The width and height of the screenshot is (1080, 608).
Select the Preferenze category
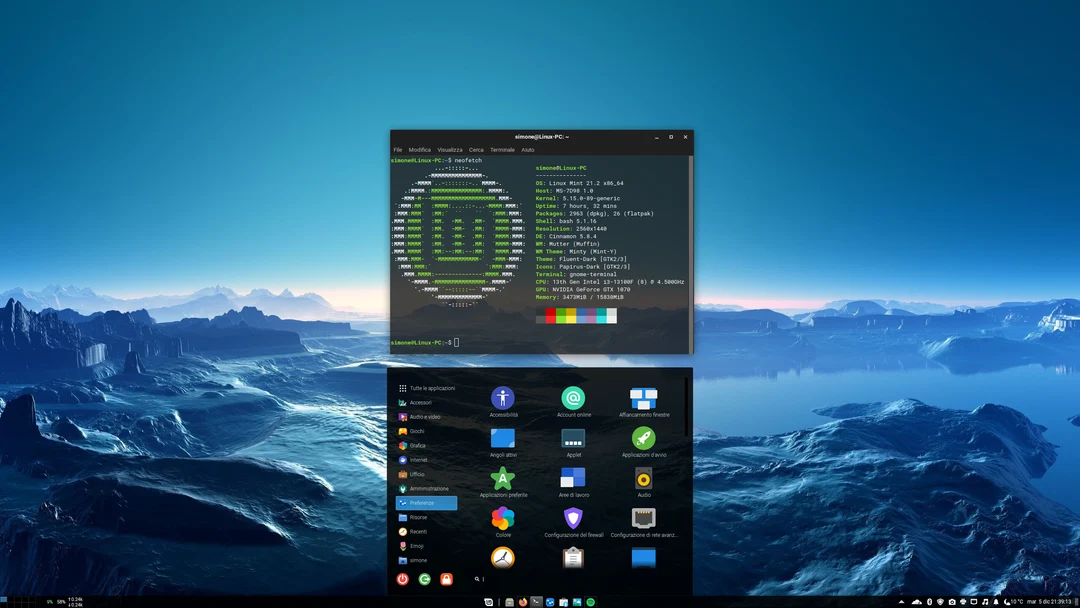(x=426, y=503)
